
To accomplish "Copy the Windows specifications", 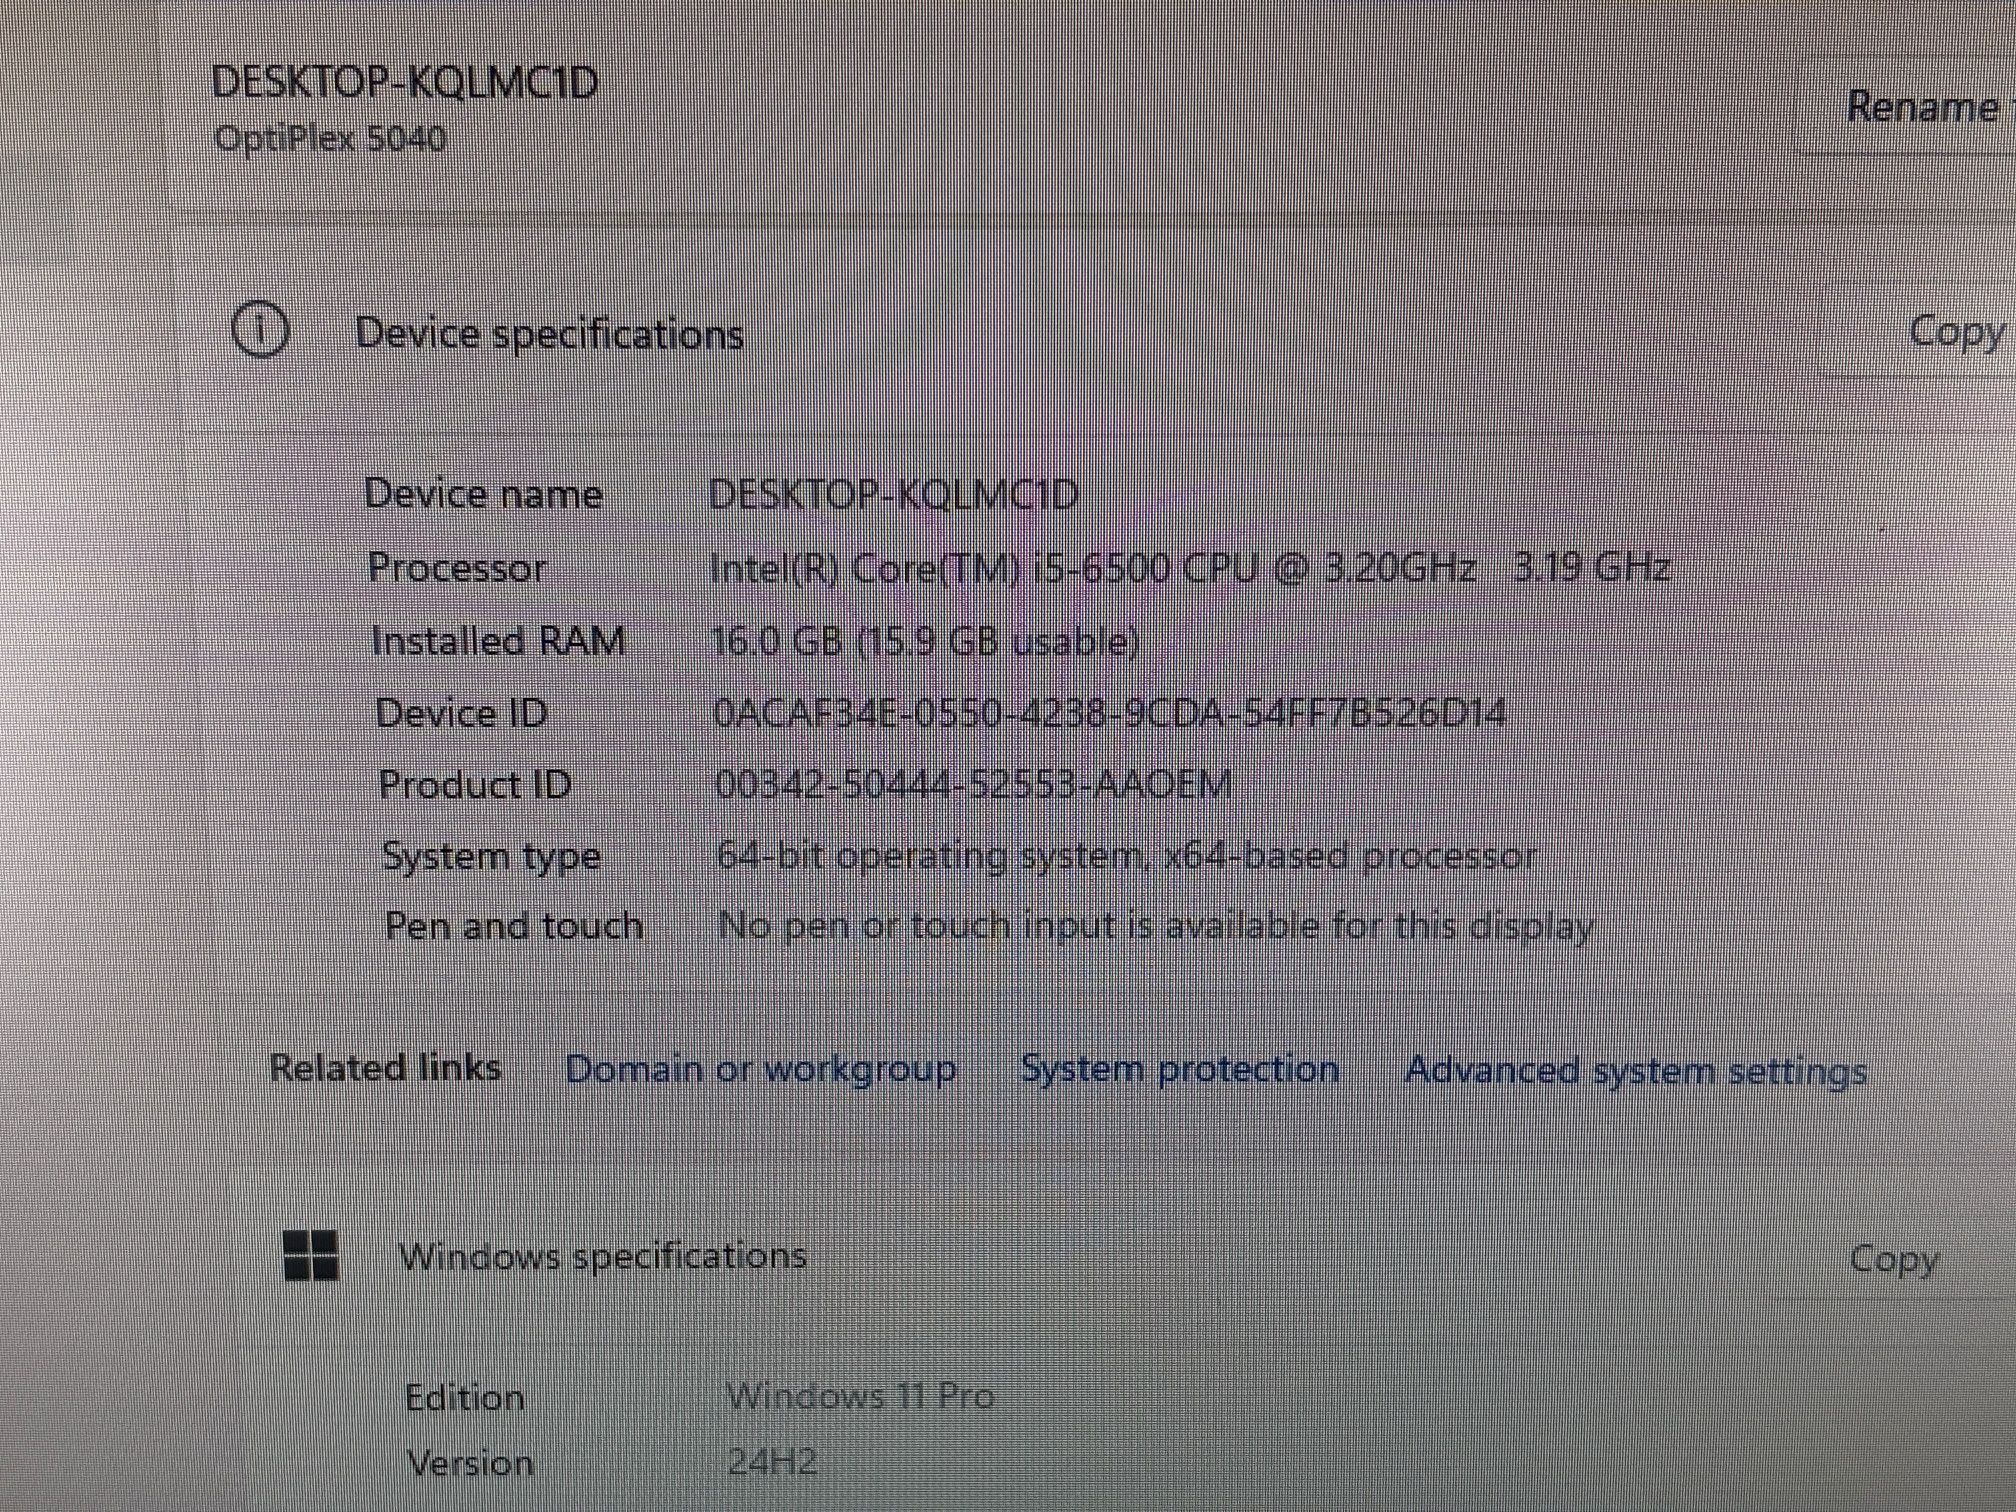I will (1893, 1258).
